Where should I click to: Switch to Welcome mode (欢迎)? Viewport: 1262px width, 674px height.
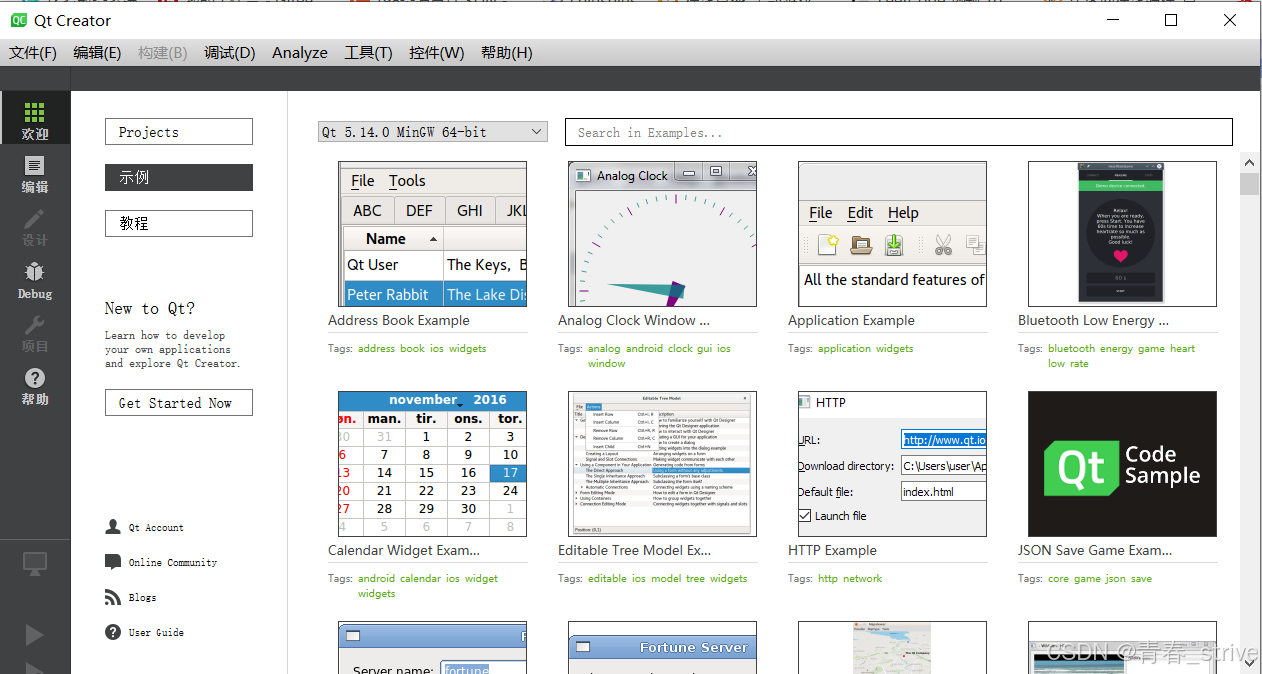(35, 118)
